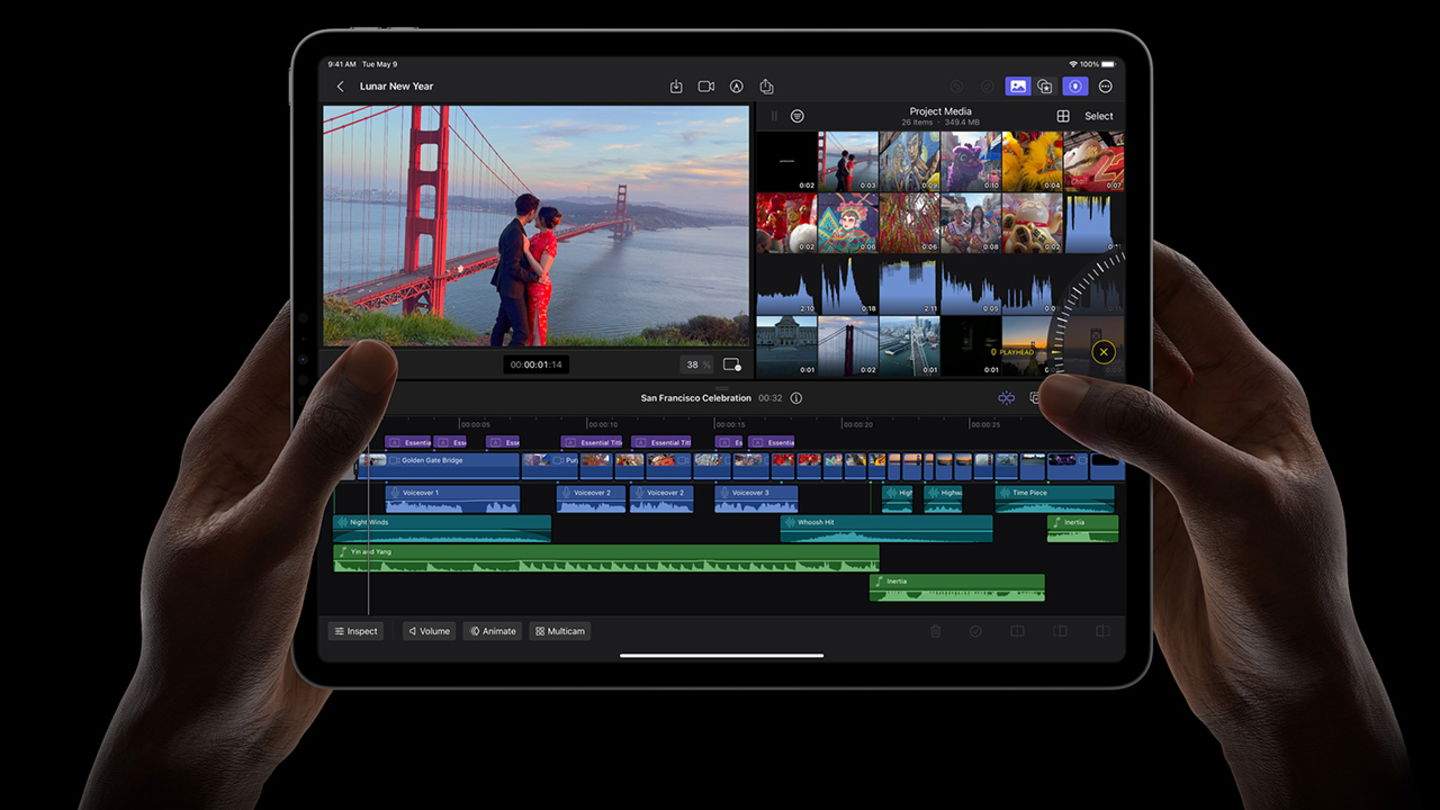Toggle timeline snapping icon
The width and height of the screenshot is (1440, 810).
[1006, 397]
